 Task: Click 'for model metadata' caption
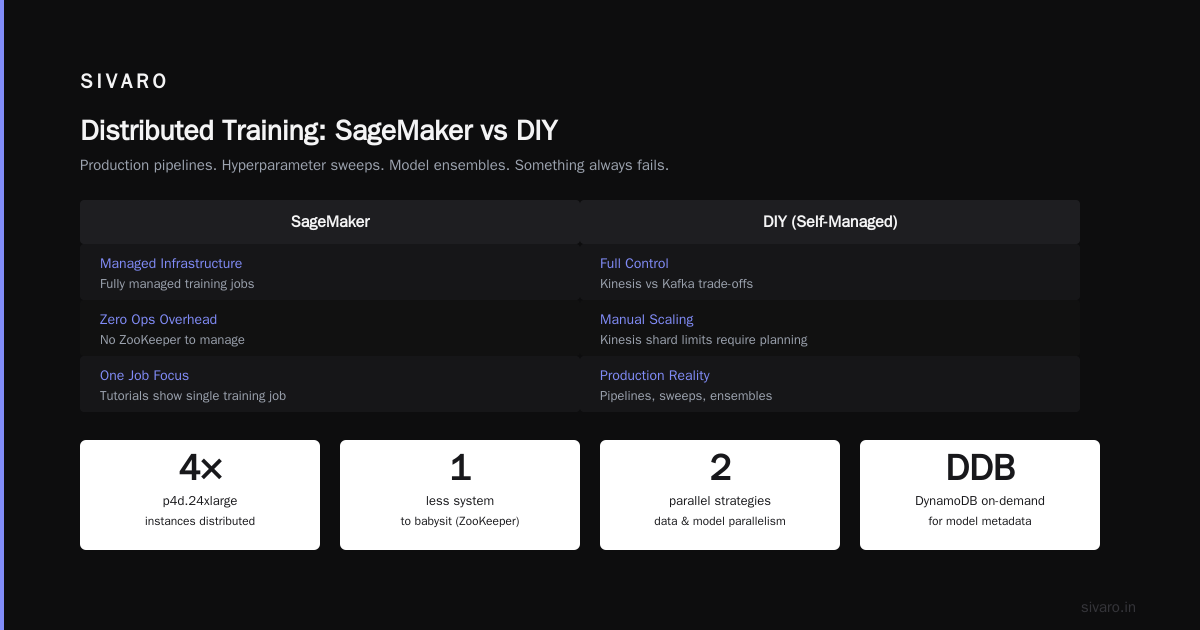coord(980,521)
